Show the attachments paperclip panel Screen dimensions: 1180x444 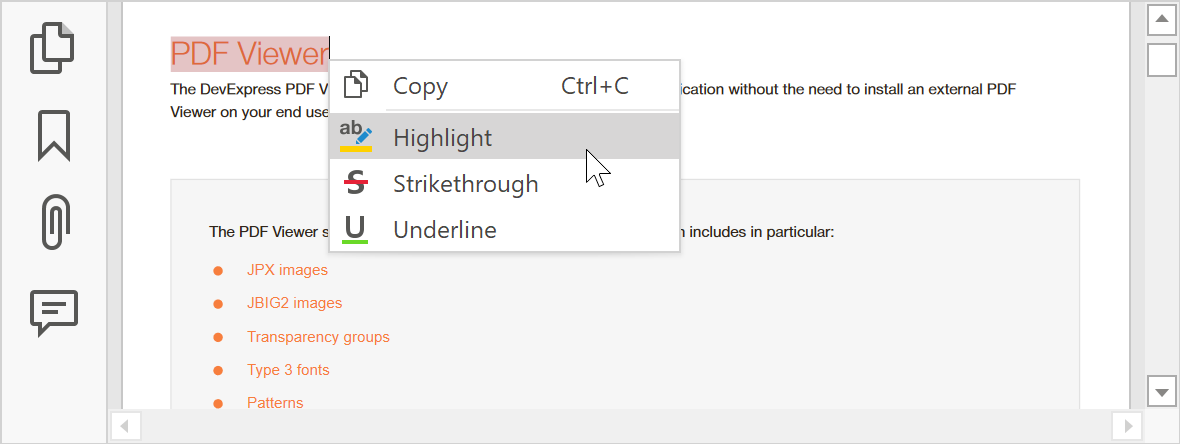pos(54,222)
